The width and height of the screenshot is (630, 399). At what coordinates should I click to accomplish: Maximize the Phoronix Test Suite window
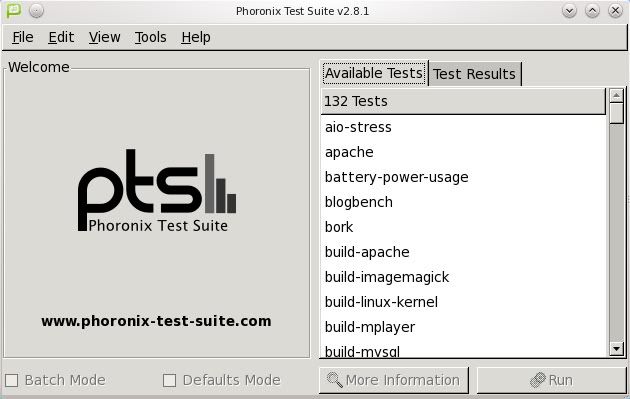tap(592, 10)
